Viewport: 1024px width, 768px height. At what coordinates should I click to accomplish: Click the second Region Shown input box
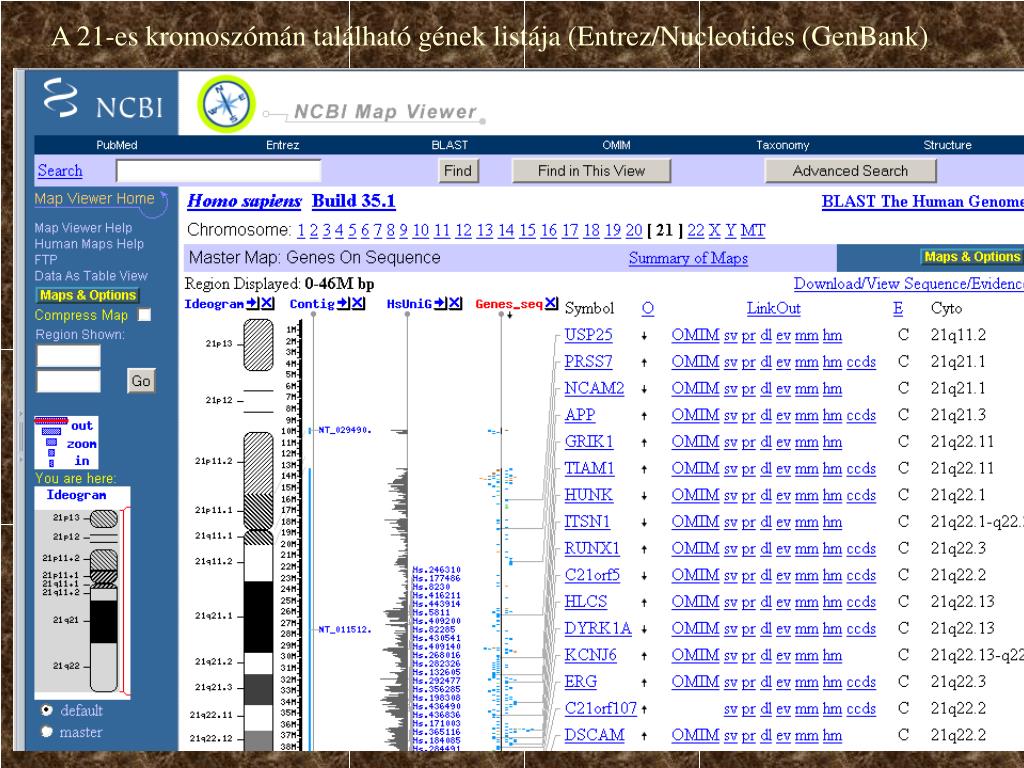[x=69, y=381]
